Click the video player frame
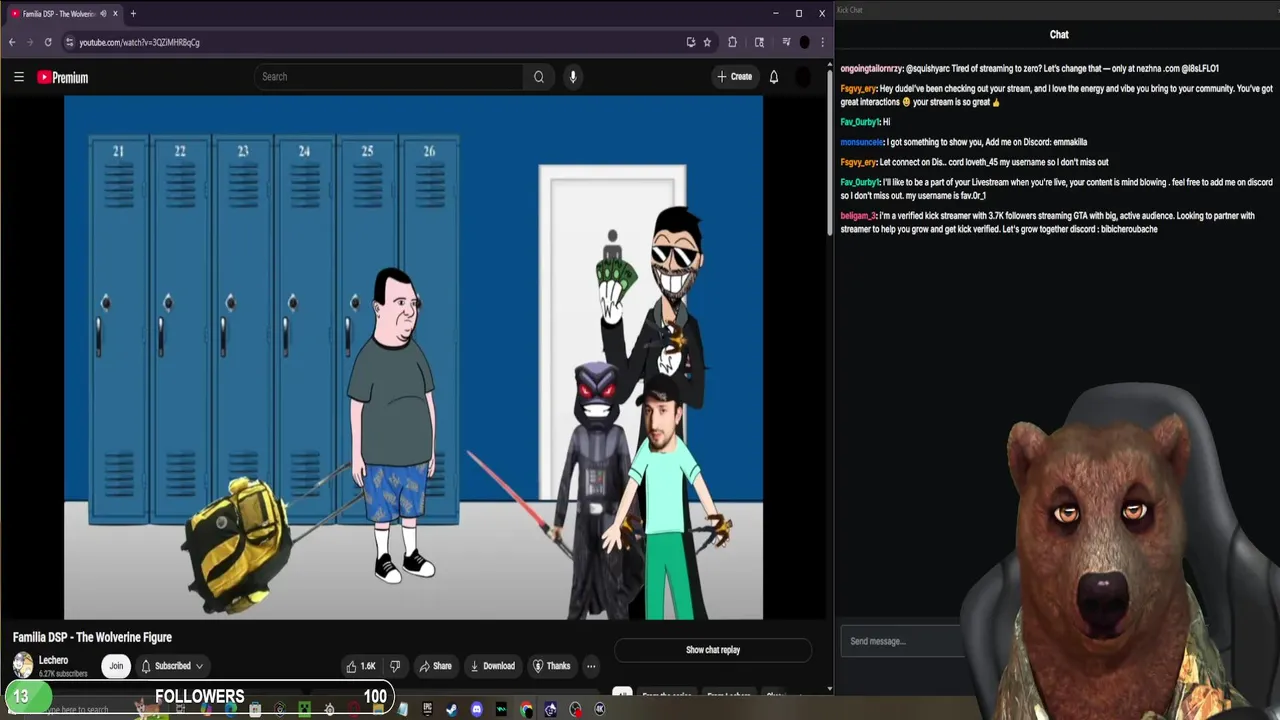 (413, 358)
